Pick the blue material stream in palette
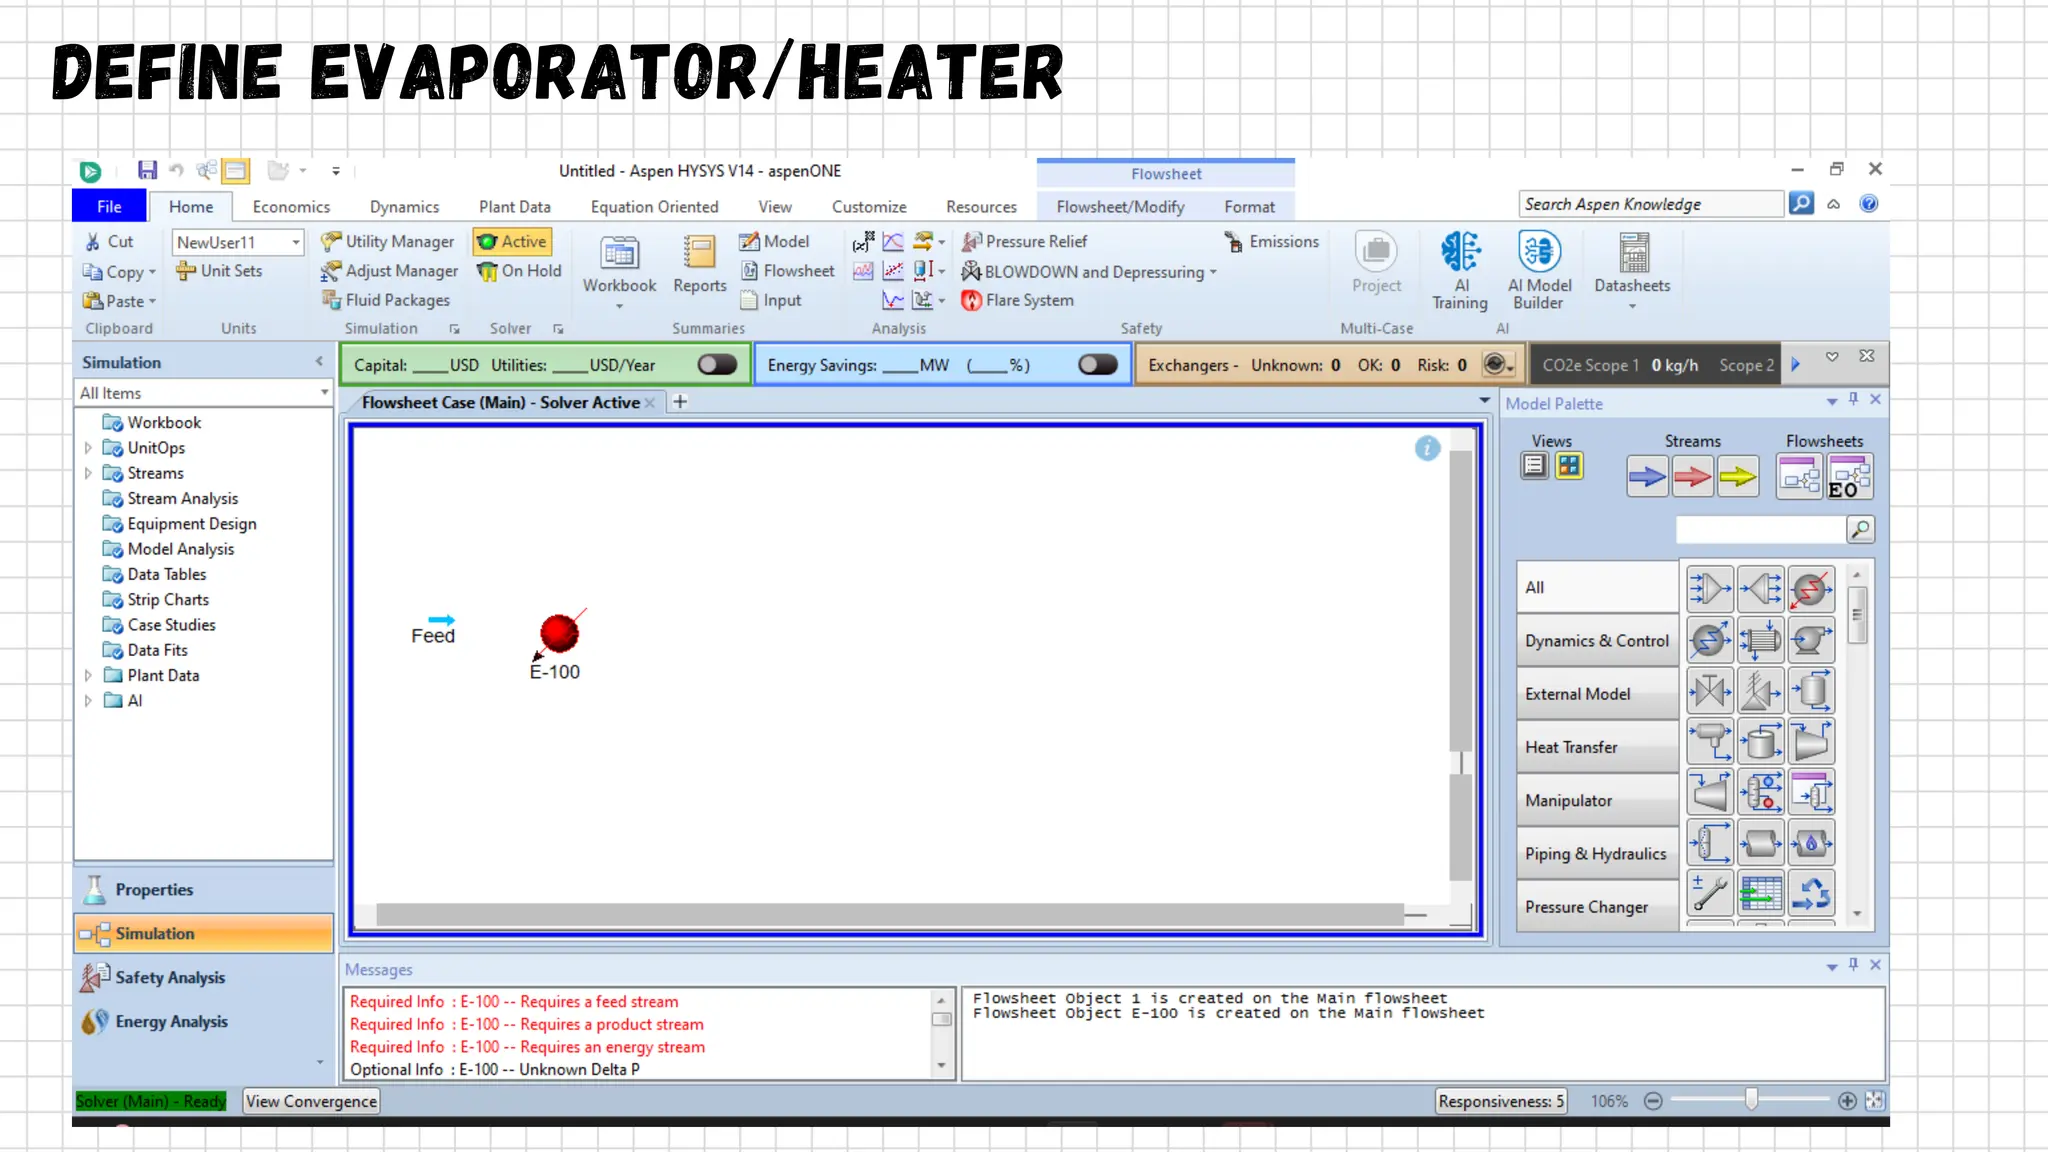The image size is (2048, 1152). (1646, 476)
